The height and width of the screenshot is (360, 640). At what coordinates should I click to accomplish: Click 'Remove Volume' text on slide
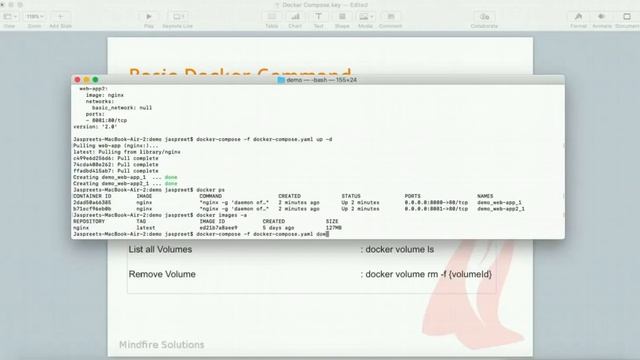[x=162, y=274]
